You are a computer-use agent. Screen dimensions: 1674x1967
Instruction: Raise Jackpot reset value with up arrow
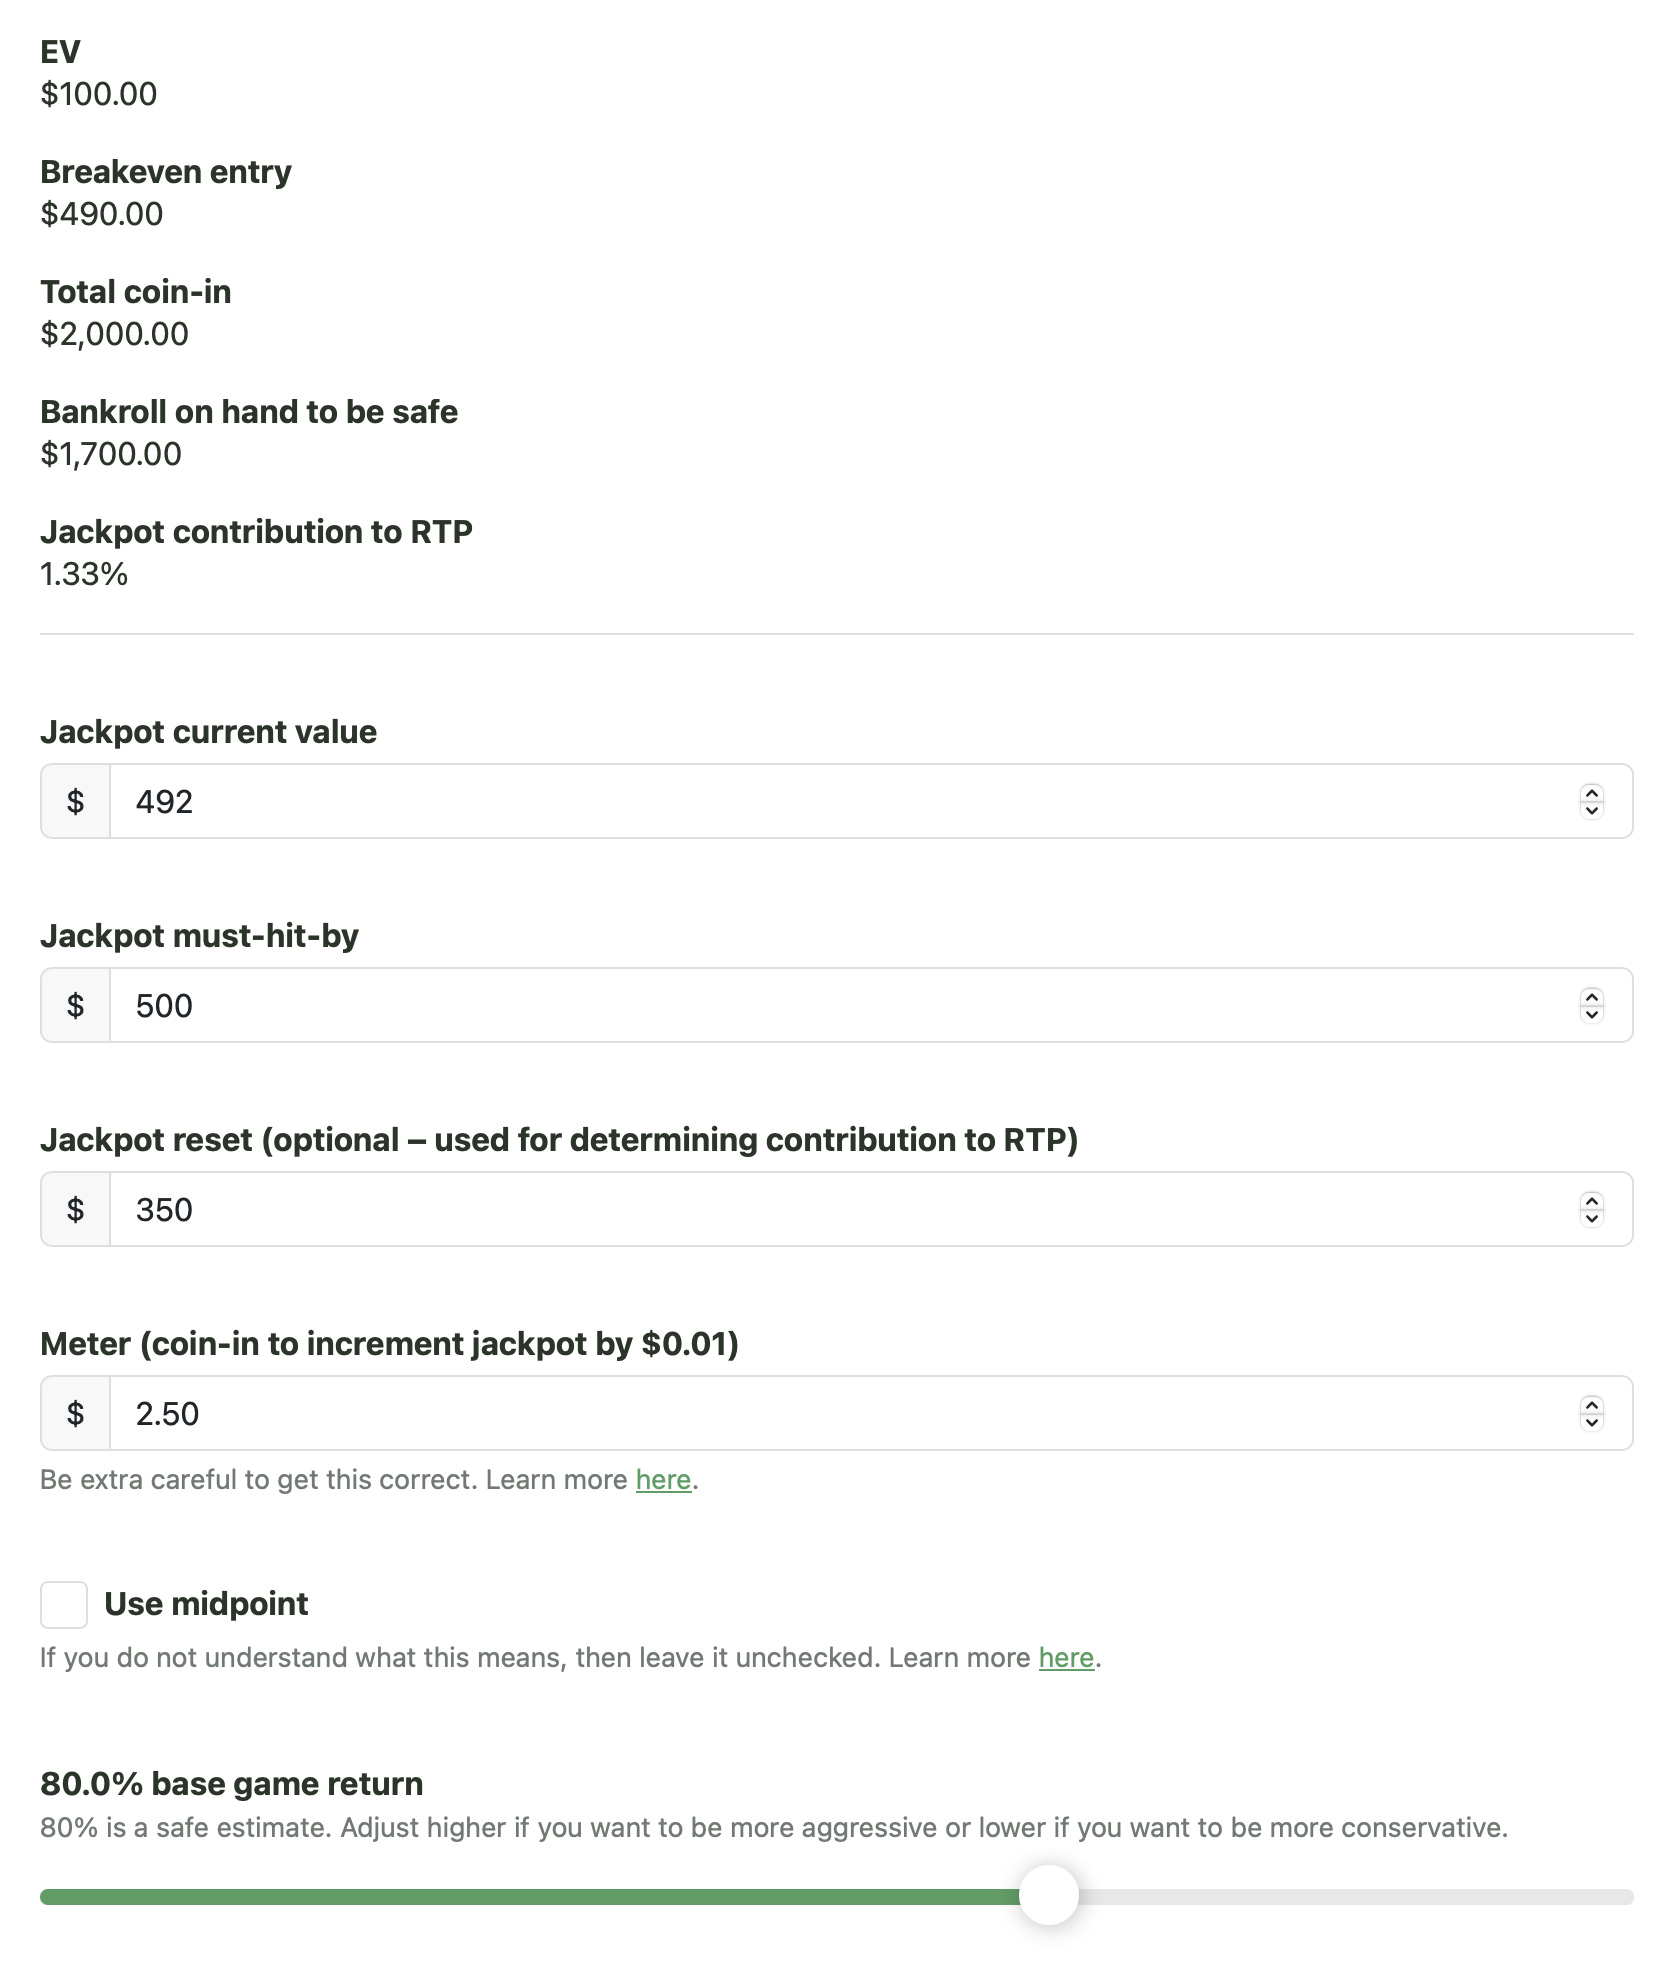pos(1592,1201)
